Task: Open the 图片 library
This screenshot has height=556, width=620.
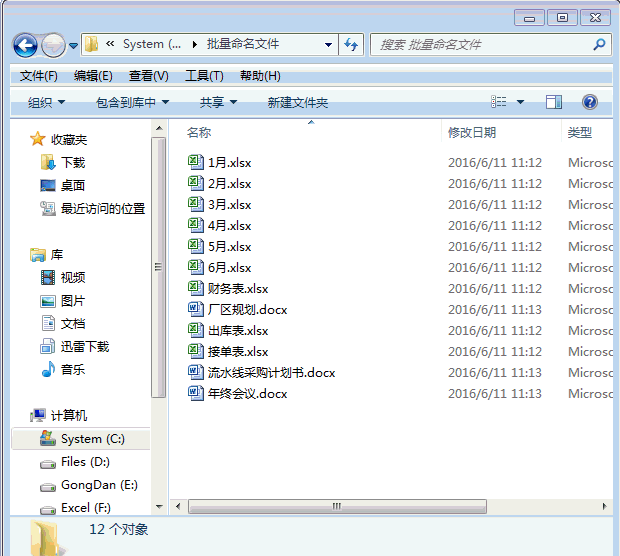Action: [63, 301]
